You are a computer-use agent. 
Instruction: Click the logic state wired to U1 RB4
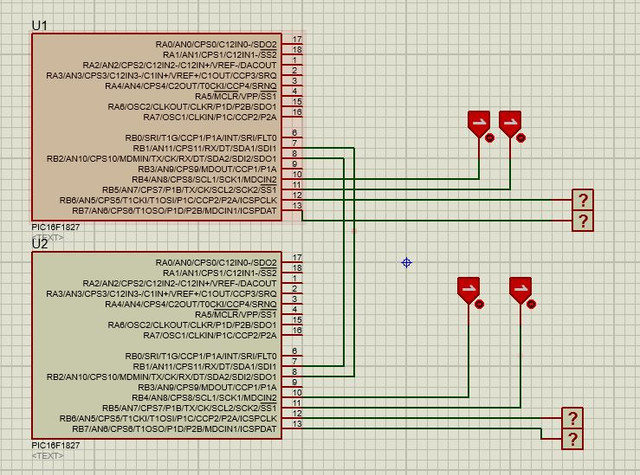coord(479,124)
